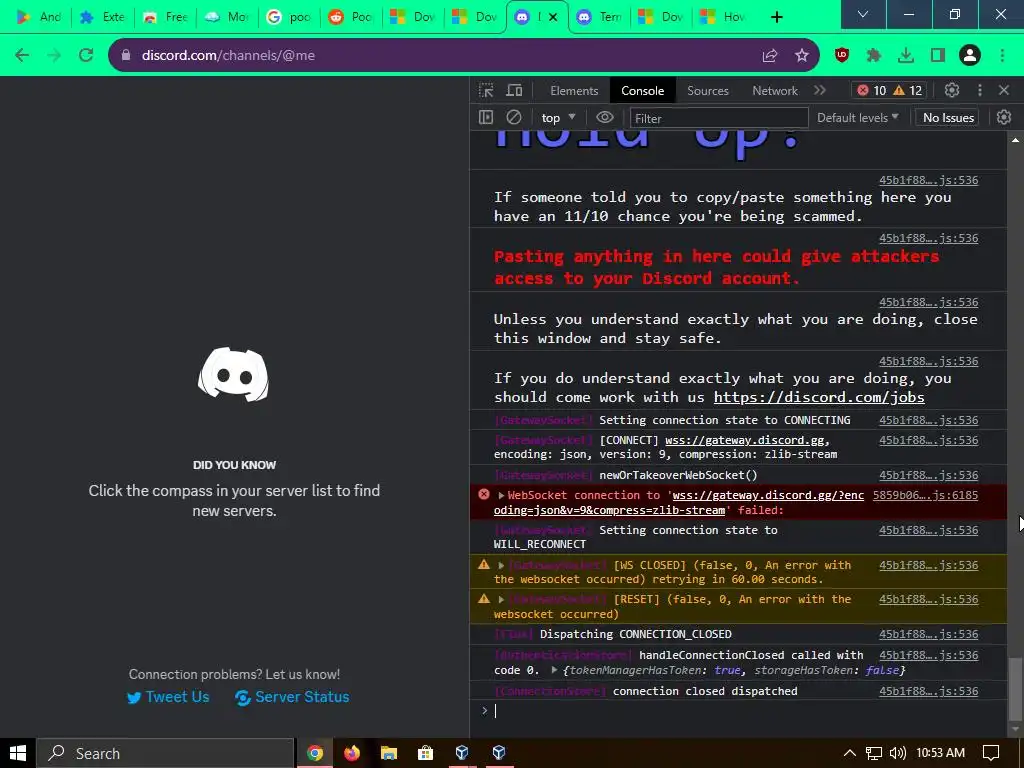Image resolution: width=1024 pixels, height=768 pixels.
Task: Switch to the second Discord Terr tab
Action: tap(600, 17)
